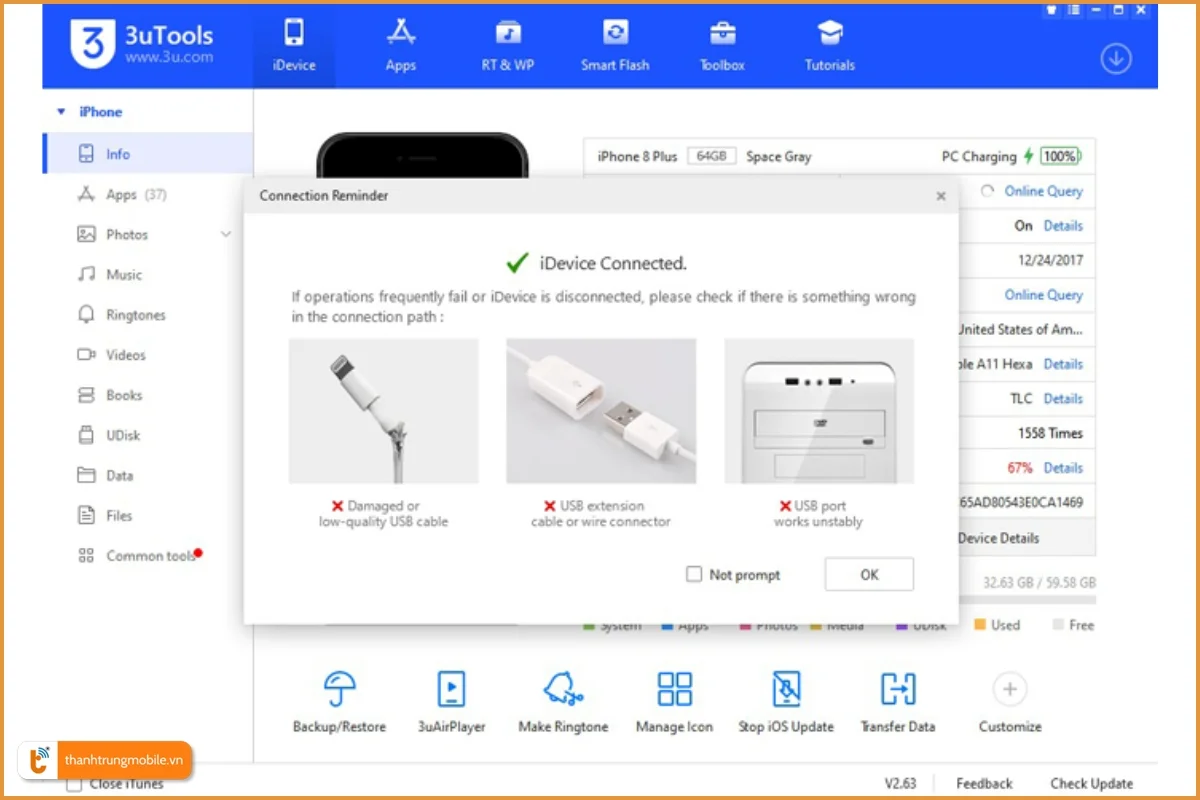Open the Transfer Data tool
Image resolution: width=1200 pixels, height=800 pixels.
(897, 690)
